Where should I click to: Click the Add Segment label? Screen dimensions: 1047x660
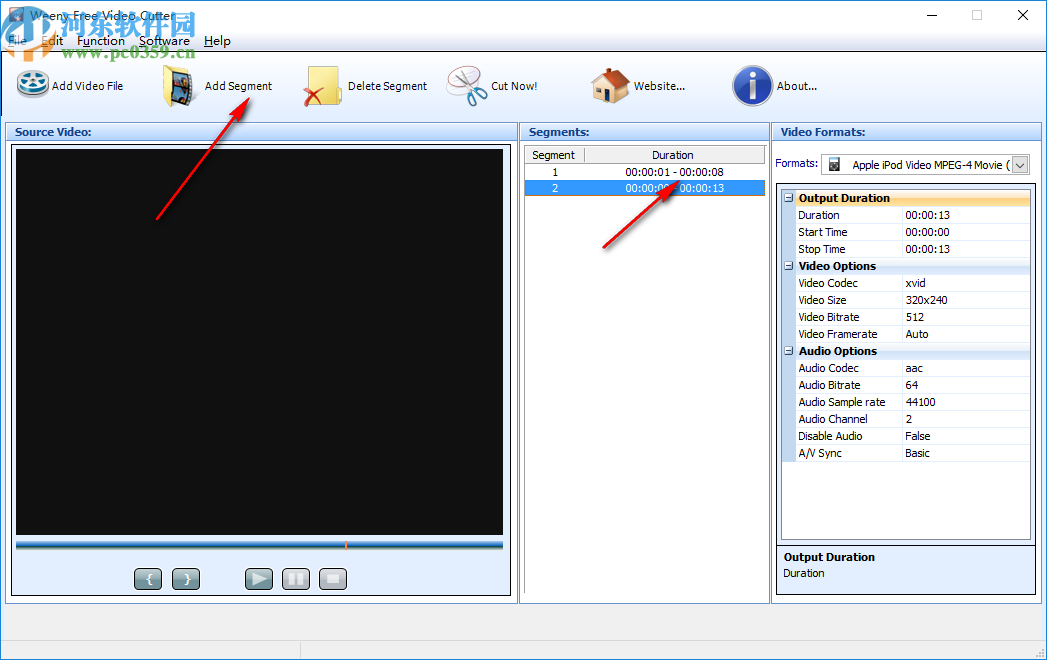[238, 86]
